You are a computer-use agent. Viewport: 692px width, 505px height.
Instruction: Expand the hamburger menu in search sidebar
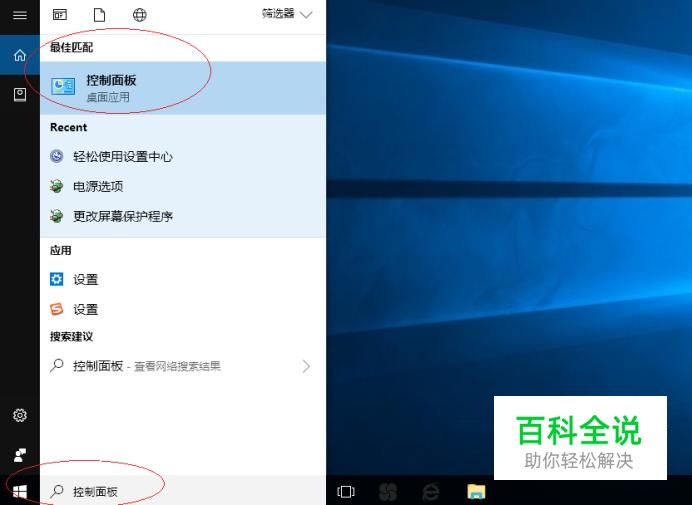(19, 15)
